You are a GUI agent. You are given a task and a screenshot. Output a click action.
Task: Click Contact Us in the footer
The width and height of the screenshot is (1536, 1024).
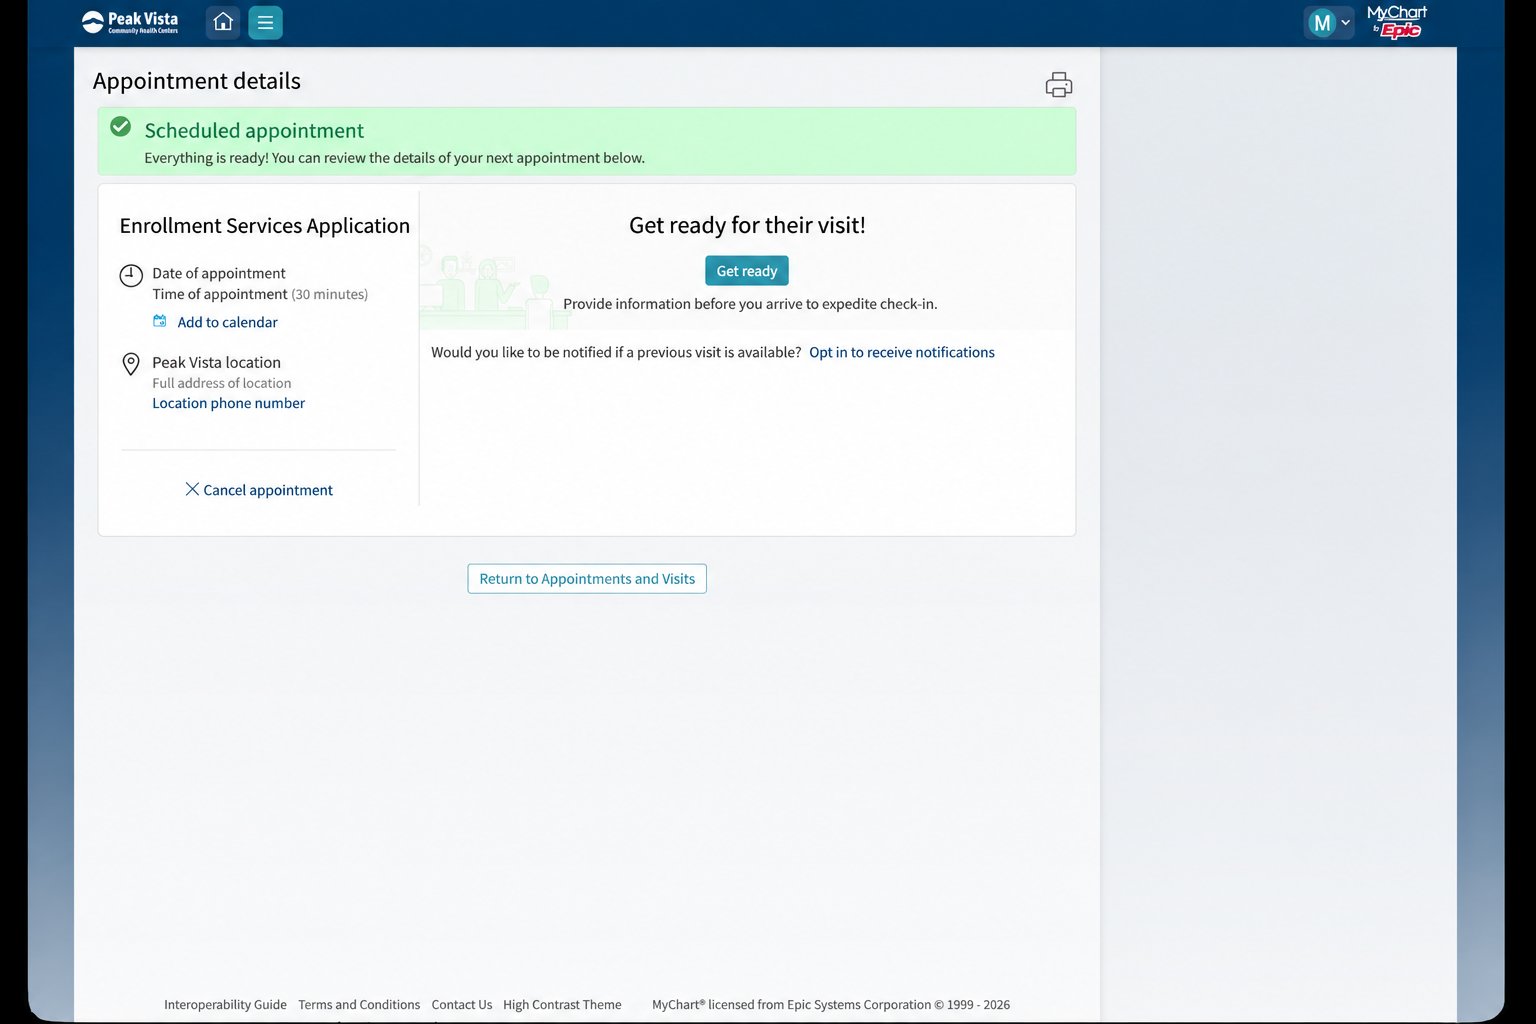click(462, 1005)
